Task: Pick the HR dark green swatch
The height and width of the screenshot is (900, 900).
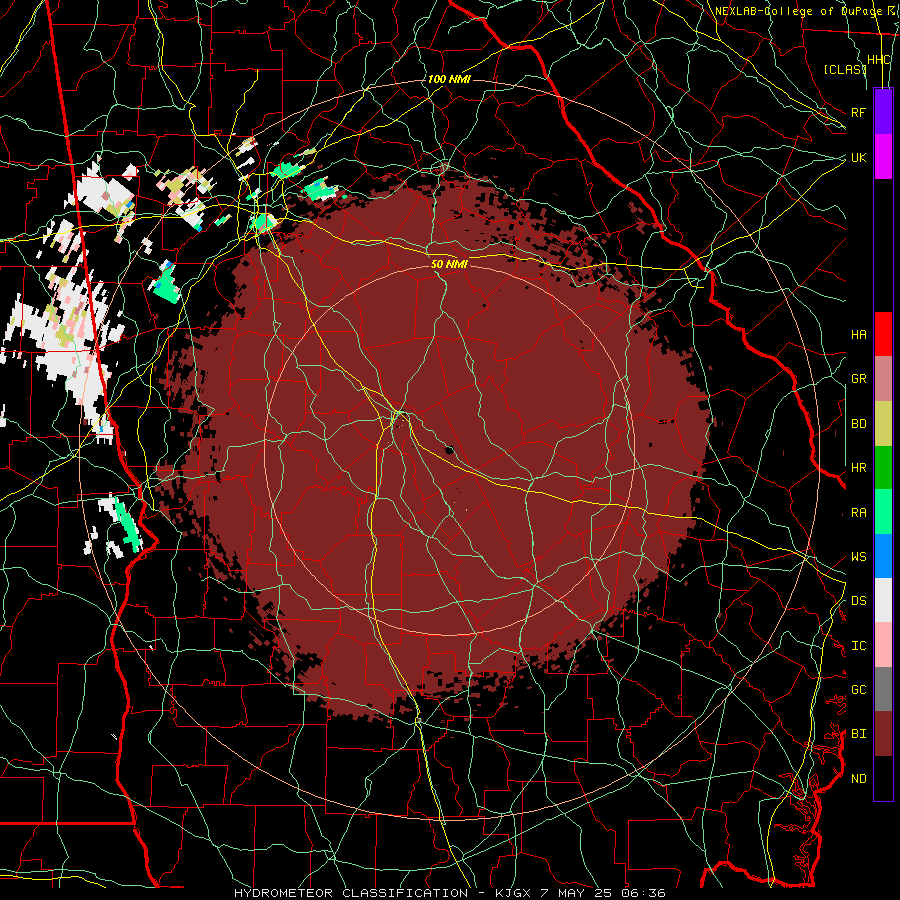Action: [883, 468]
